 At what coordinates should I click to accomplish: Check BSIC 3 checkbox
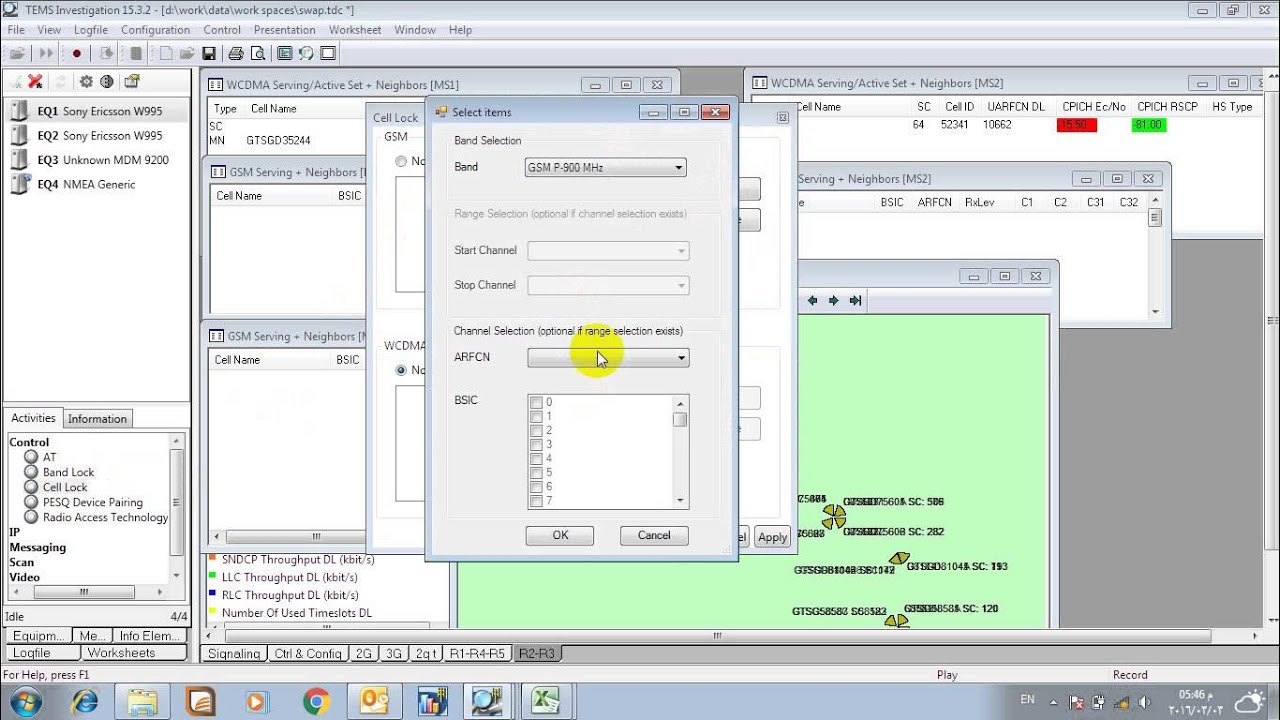537,445
